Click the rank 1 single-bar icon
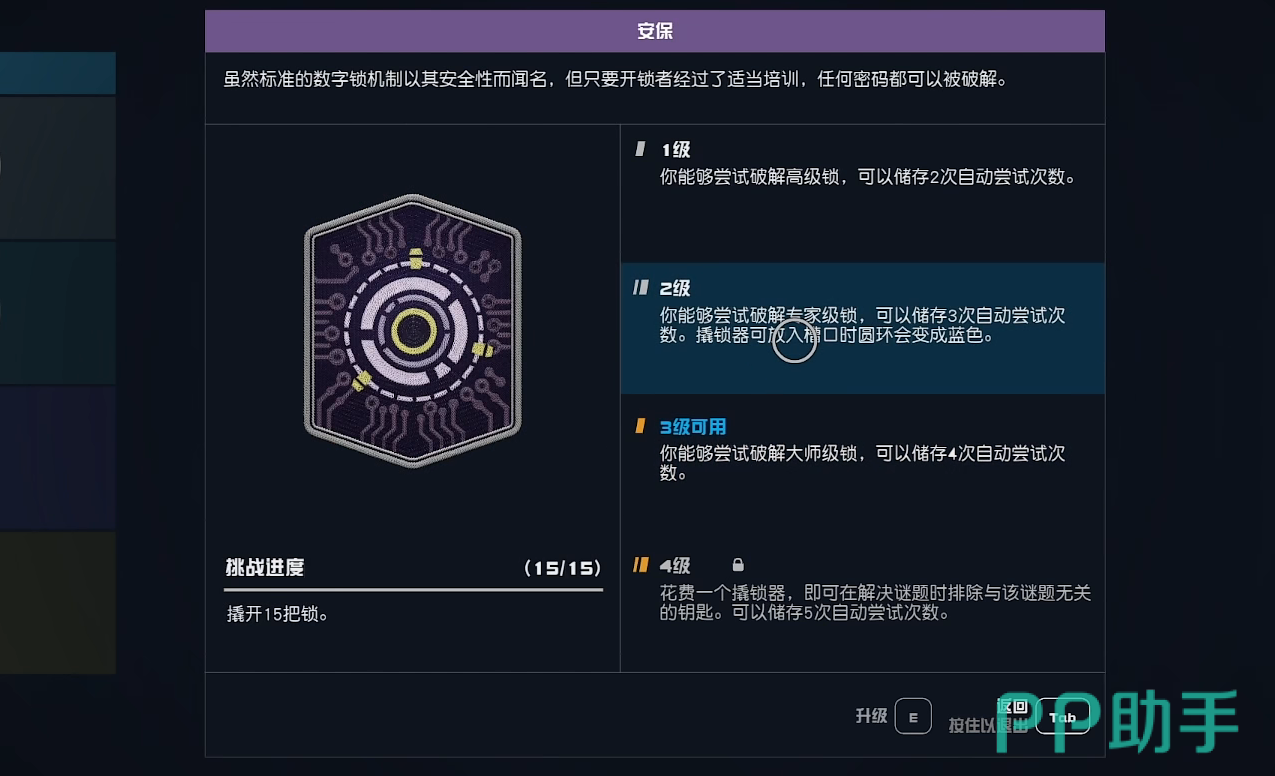Image resolution: width=1275 pixels, height=776 pixels. click(640, 150)
